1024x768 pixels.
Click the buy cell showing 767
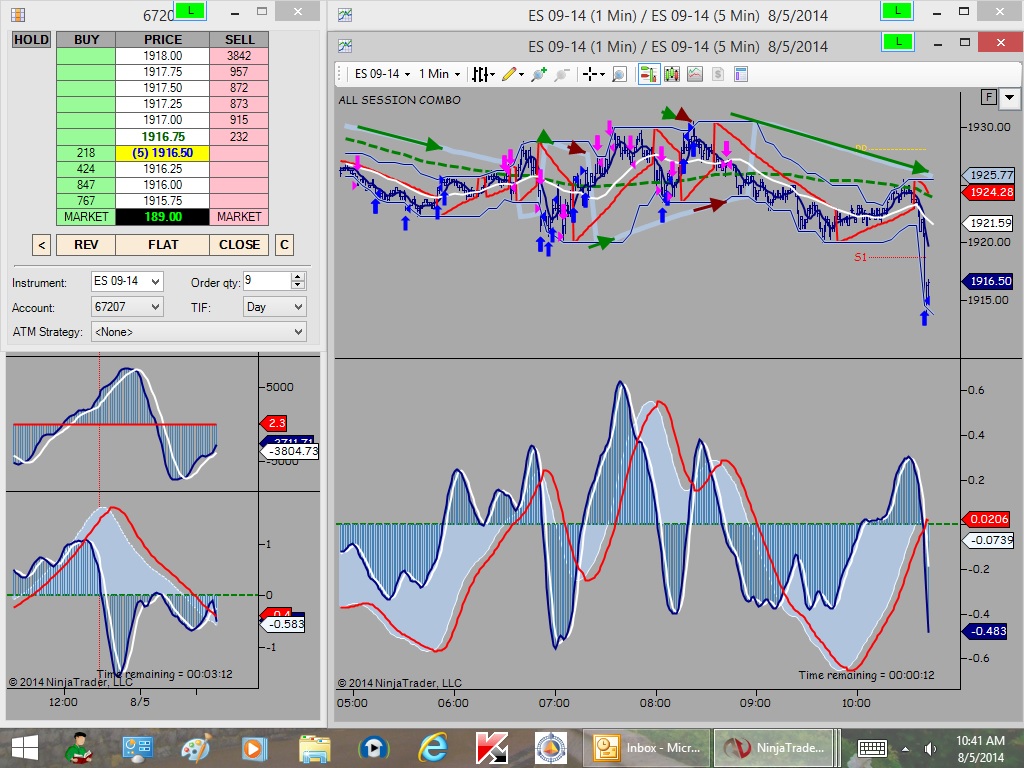[x=86, y=200]
